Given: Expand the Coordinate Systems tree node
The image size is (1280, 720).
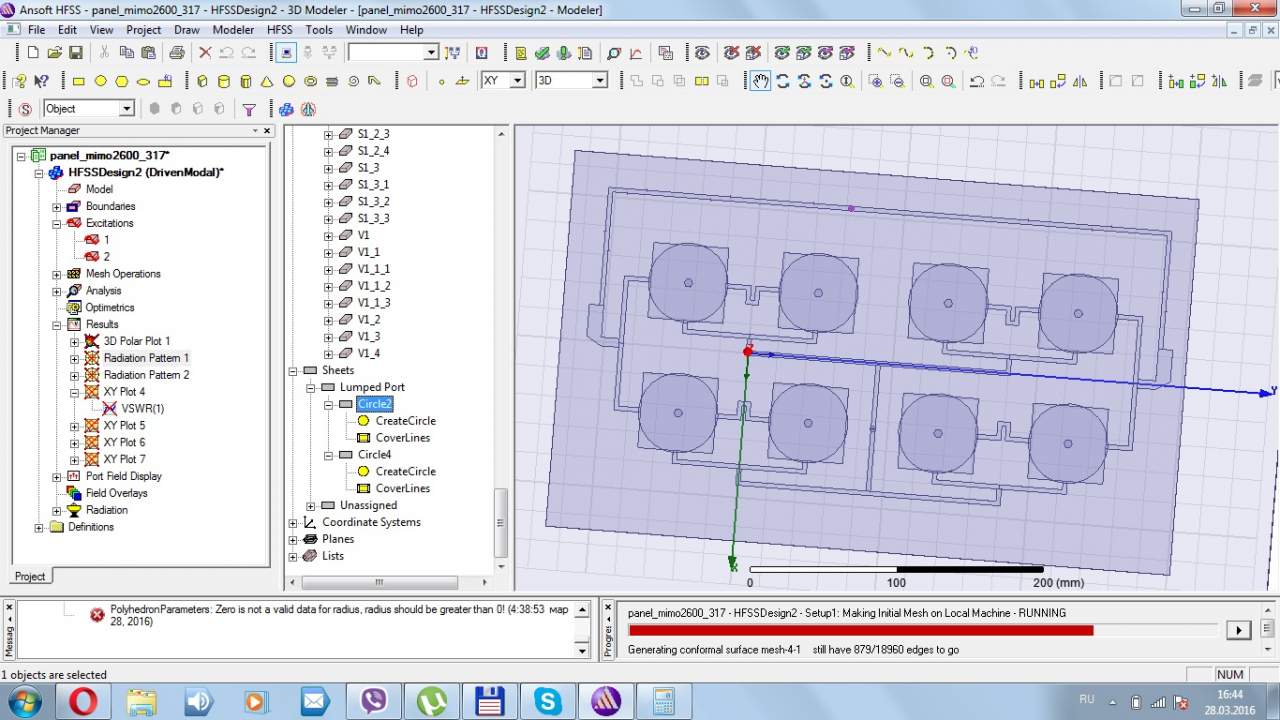Looking at the screenshot, I should pyautogui.click(x=293, y=522).
